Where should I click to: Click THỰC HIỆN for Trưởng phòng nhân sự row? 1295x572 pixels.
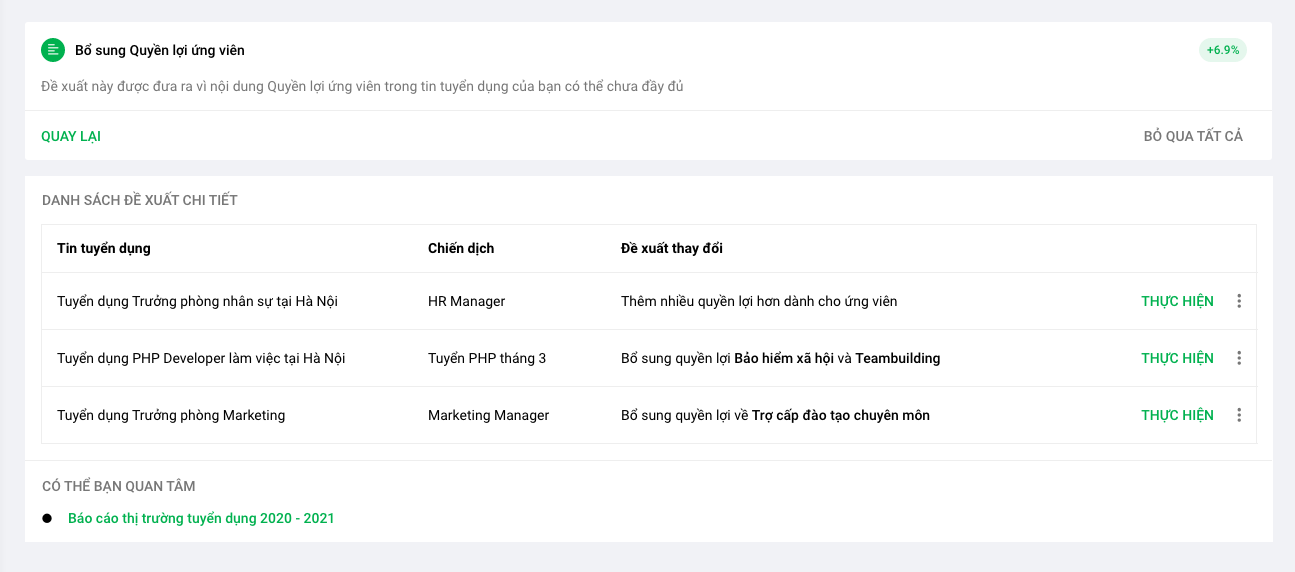tap(1178, 301)
